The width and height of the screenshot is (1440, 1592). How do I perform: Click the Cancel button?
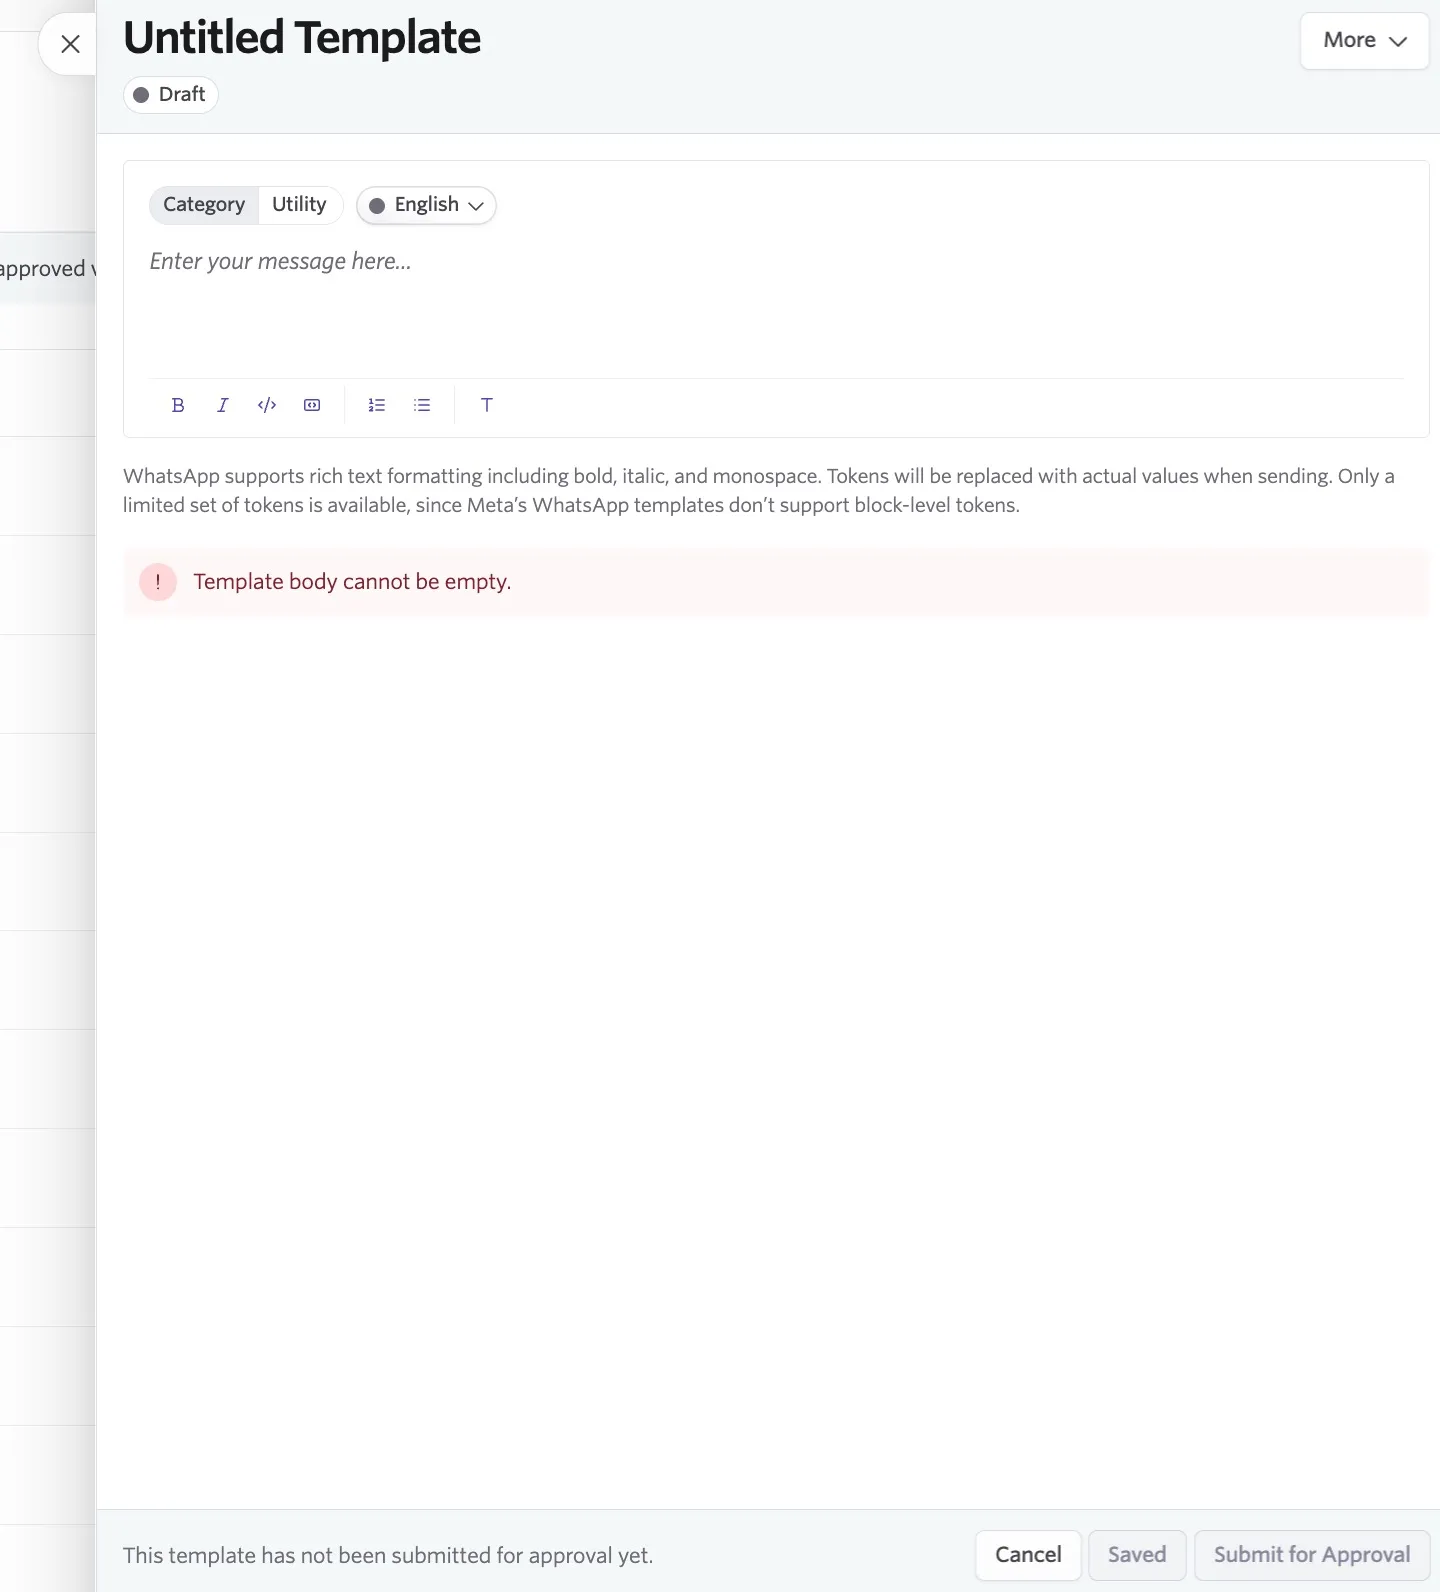pos(1028,1555)
